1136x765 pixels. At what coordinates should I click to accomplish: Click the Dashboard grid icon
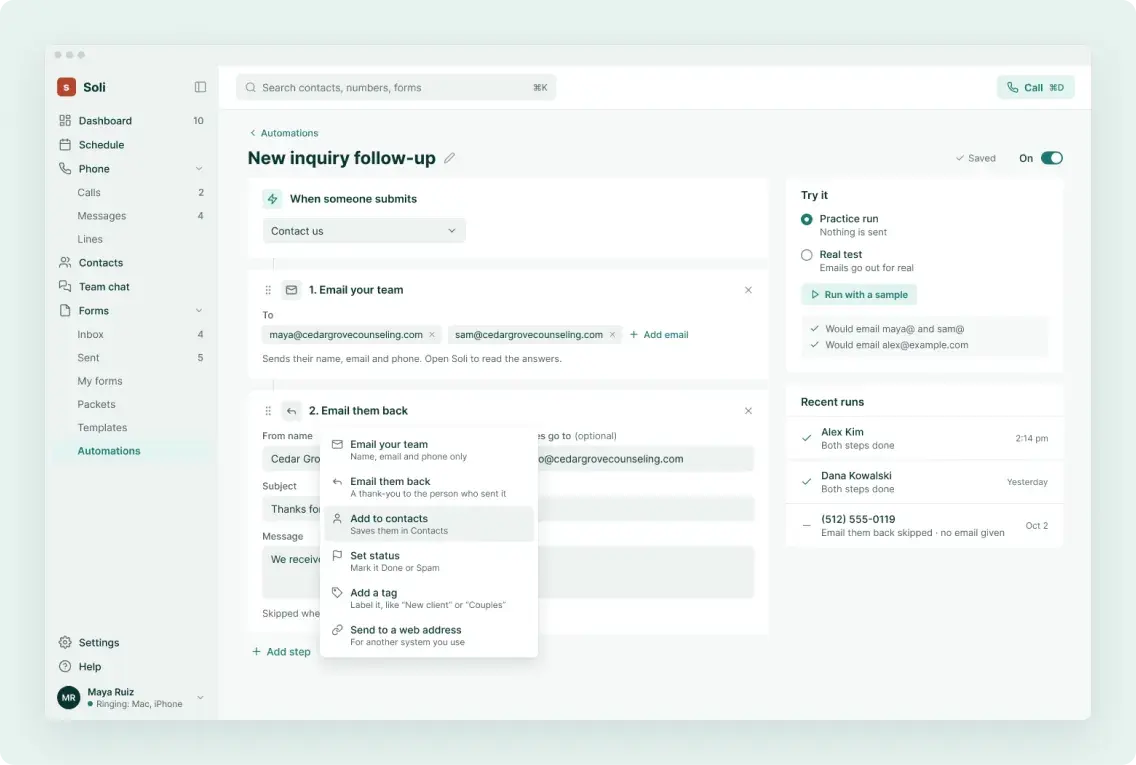pyautogui.click(x=65, y=120)
